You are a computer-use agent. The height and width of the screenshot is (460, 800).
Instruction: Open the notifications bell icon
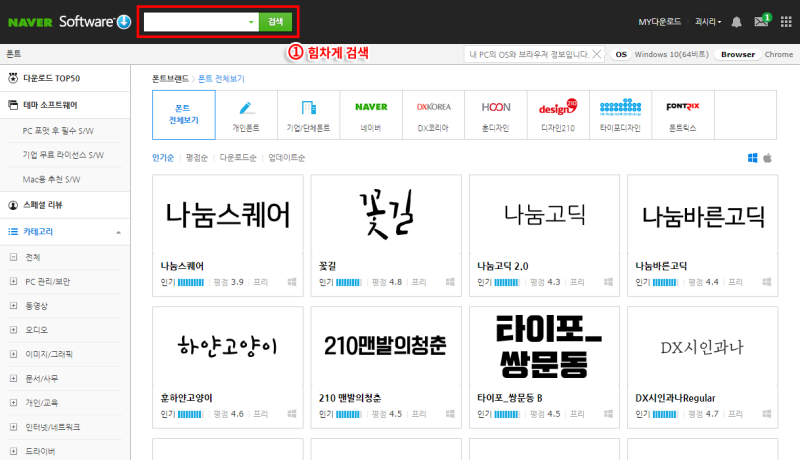[736, 22]
